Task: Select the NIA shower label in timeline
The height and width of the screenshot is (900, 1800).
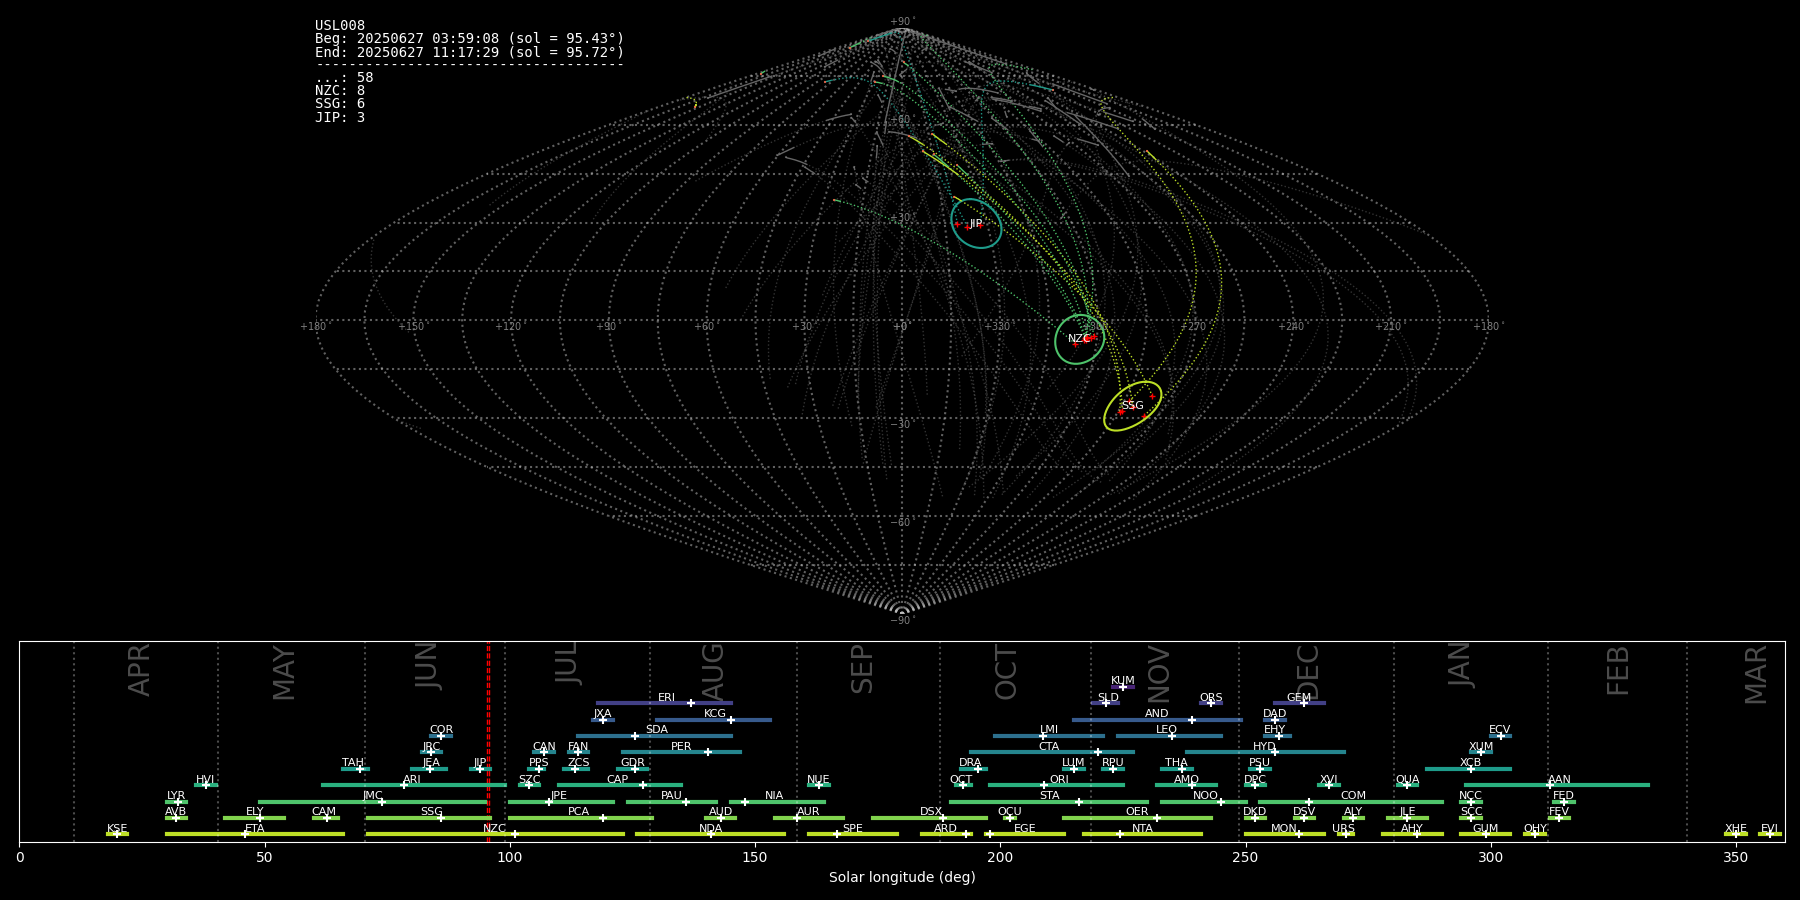Action: point(774,796)
